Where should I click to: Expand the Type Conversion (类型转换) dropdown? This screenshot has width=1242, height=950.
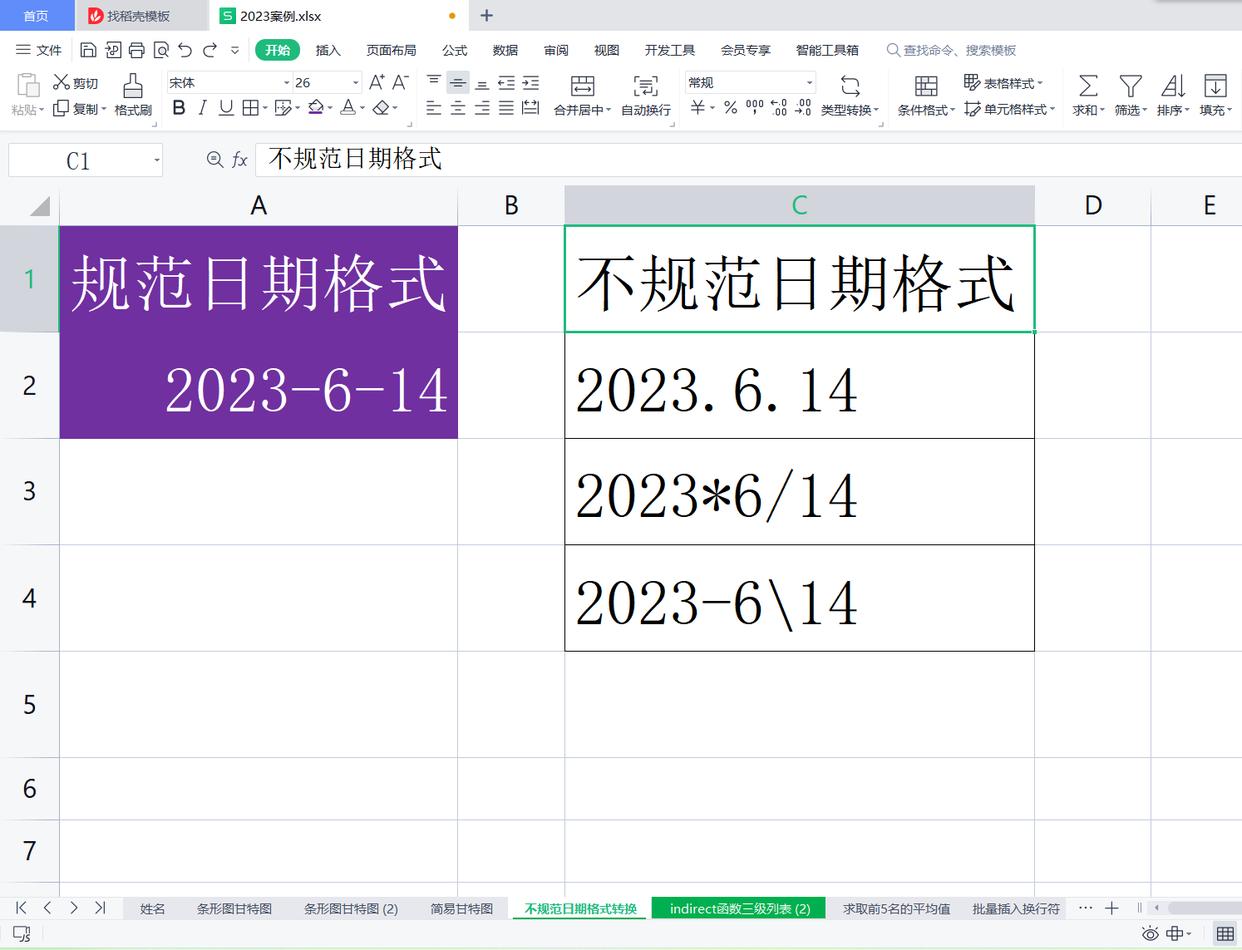[x=877, y=110]
